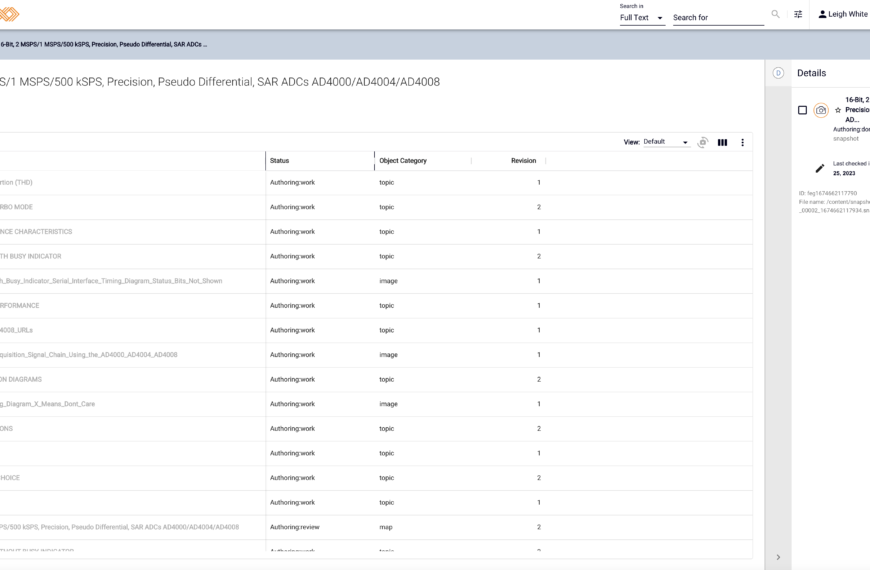Select the Signal_Chain_Using_the_AD4000 image row
The image size is (870, 570).
click(x=376, y=355)
